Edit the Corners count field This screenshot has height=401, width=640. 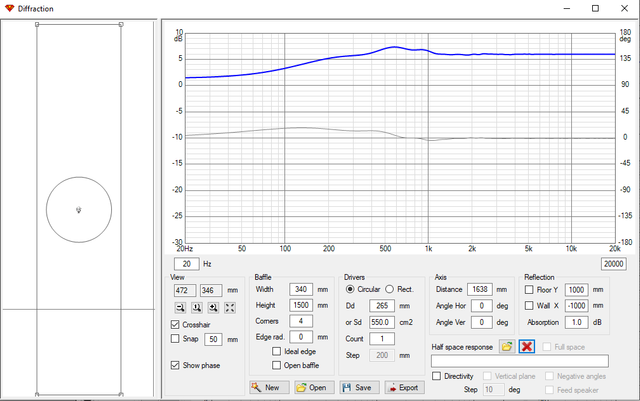pyautogui.click(x=301, y=321)
